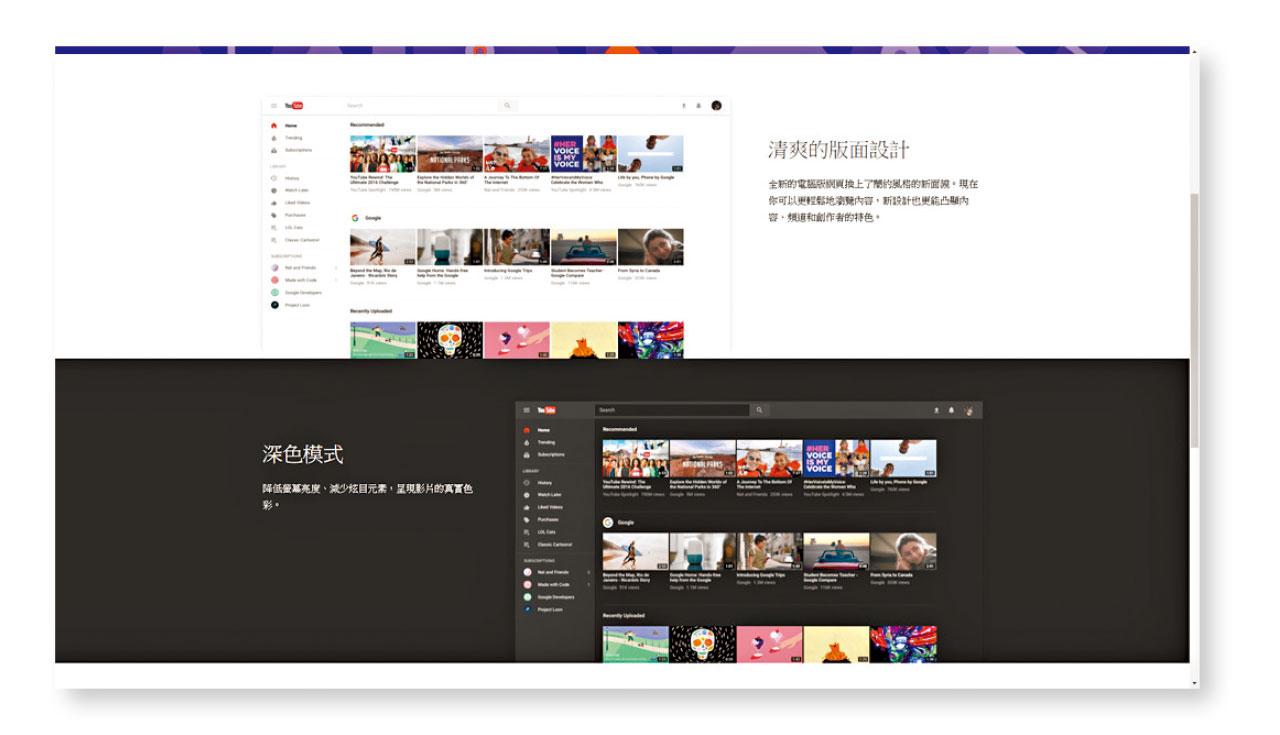Click the hamburger menu icon in dark-mode YouTube
The width and height of the screenshot is (1280, 735).
click(526, 410)
